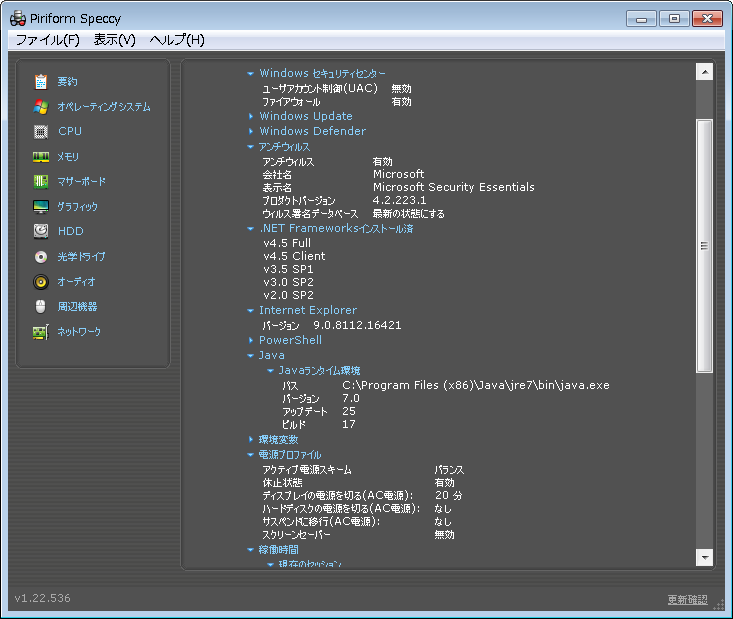Select the v4.5 Client row
Viewport: 733px width, 619px height.
point(294,256)
